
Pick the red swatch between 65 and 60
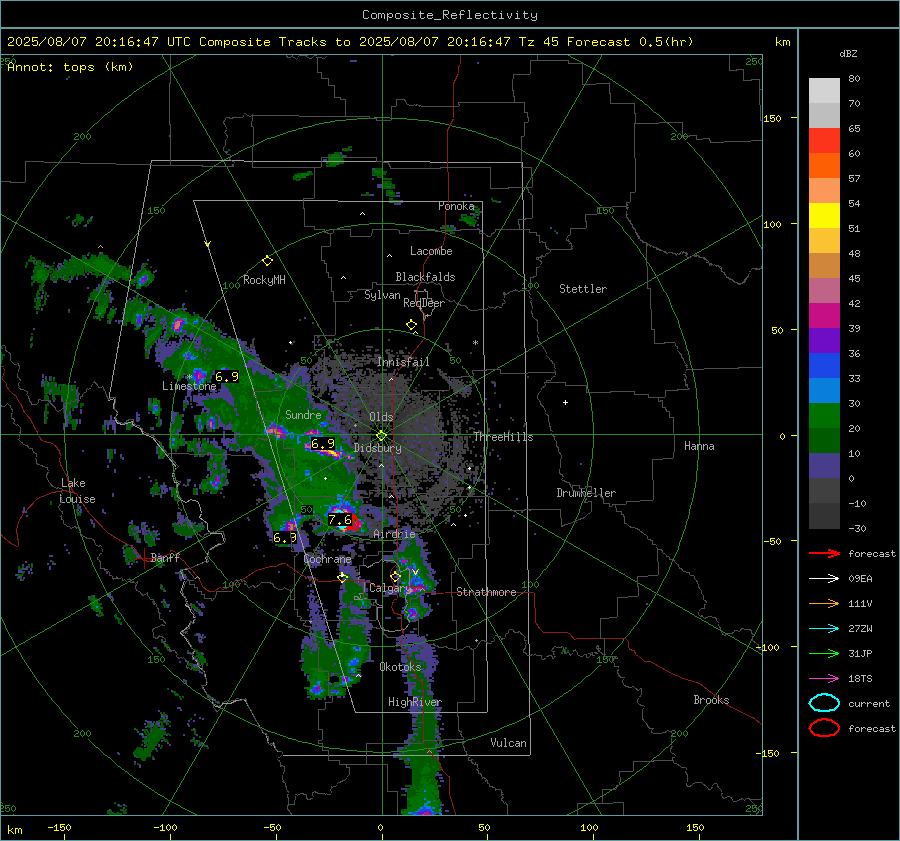pyautogui.click(x=824, y=141)
